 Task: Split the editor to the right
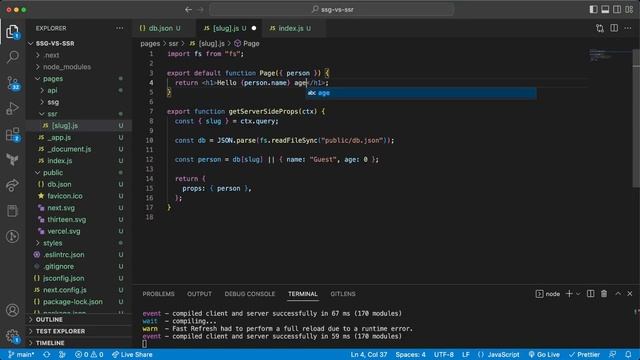(x=614, y=28)
